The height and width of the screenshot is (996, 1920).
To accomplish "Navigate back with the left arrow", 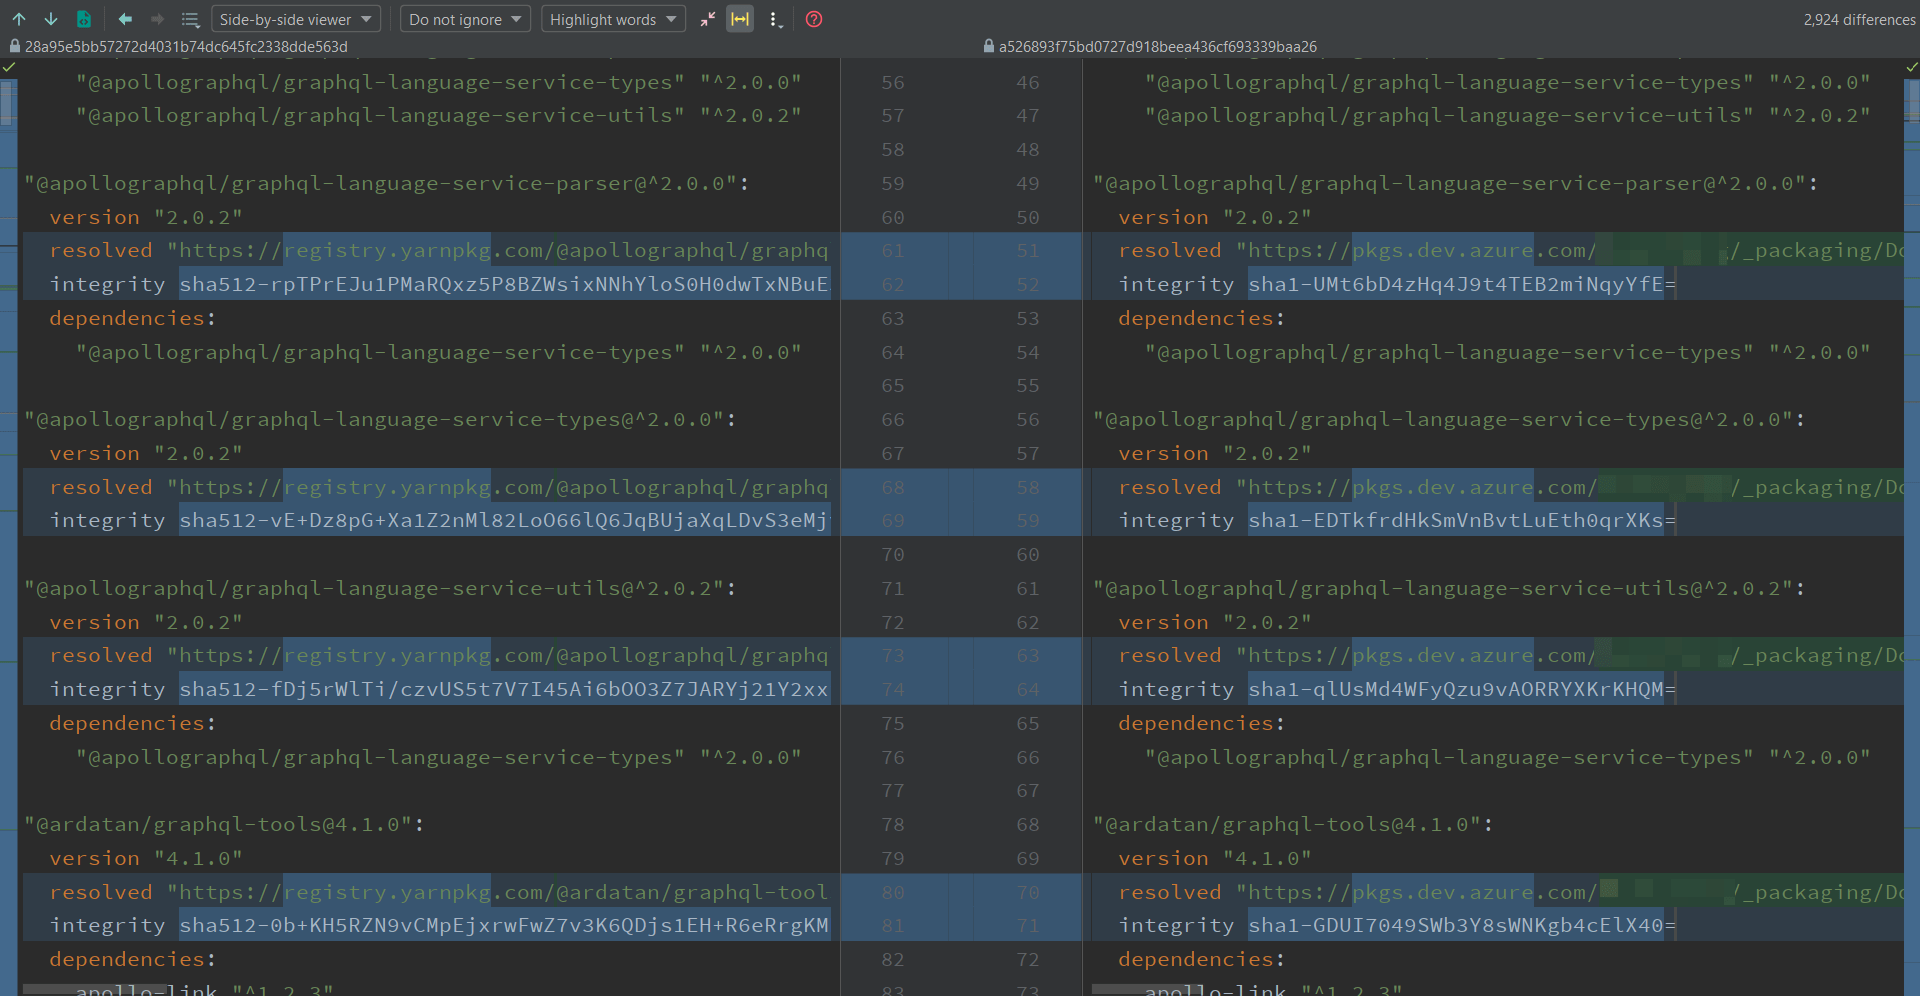I will [124, 19].
